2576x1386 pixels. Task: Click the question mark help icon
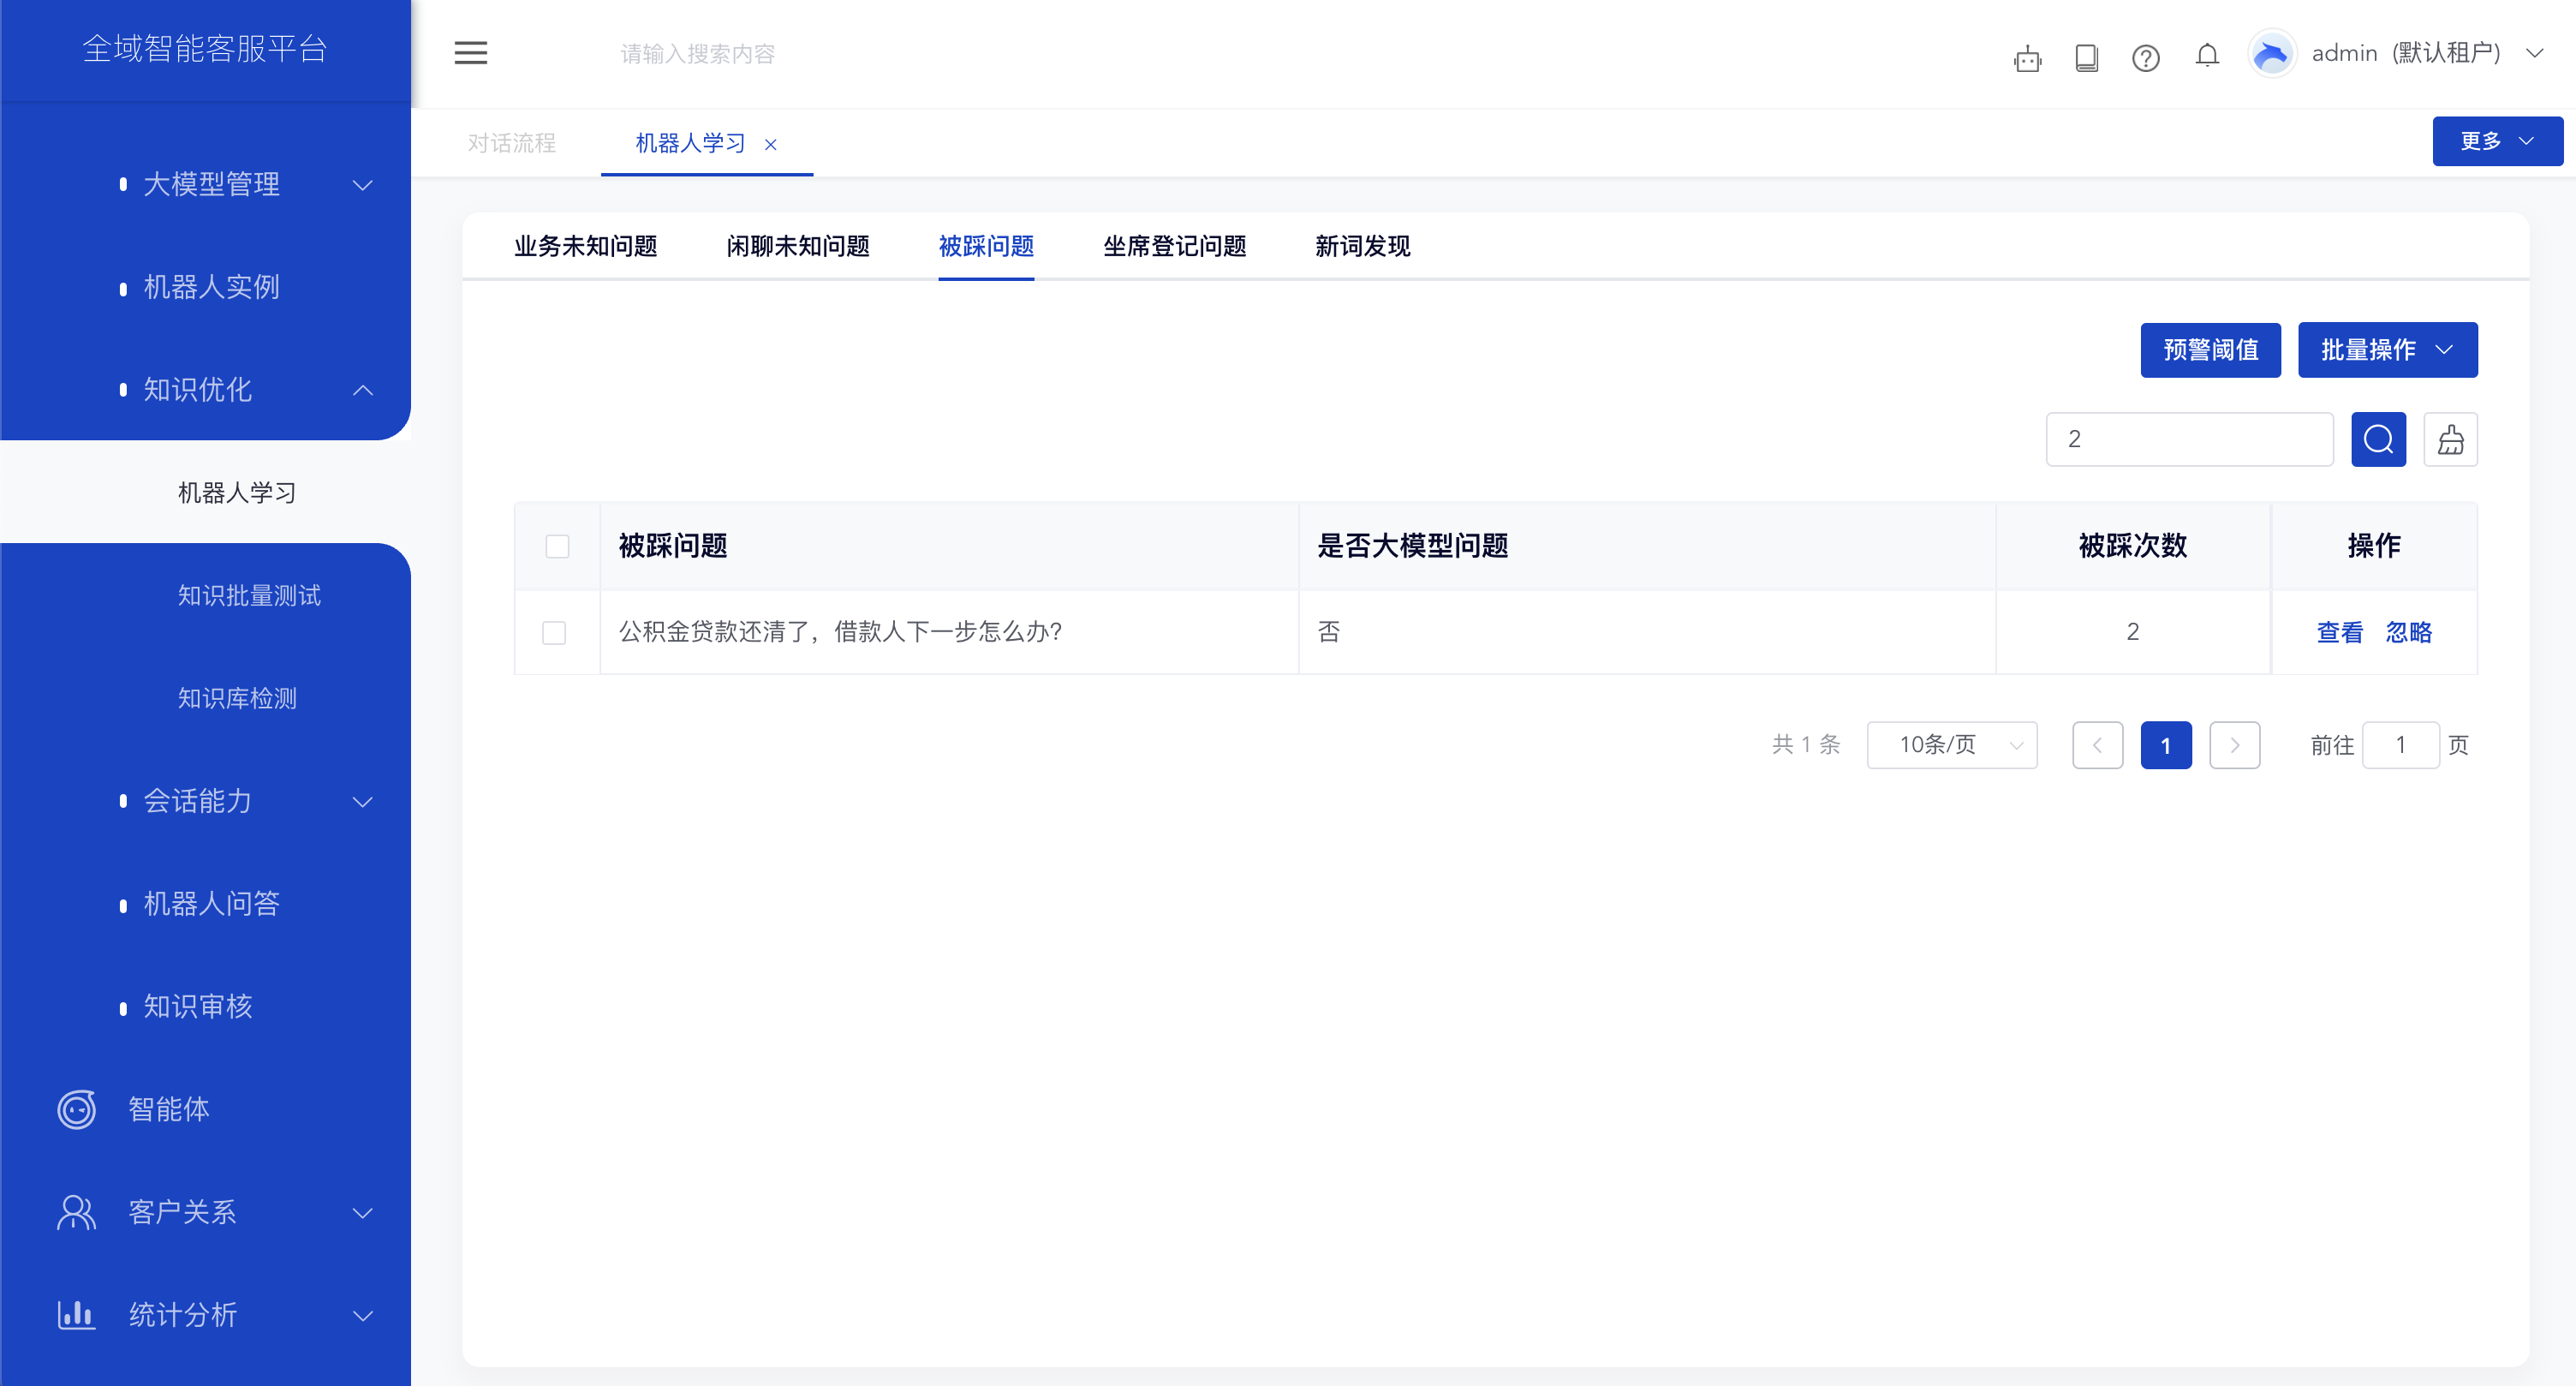coord(2146,57)
